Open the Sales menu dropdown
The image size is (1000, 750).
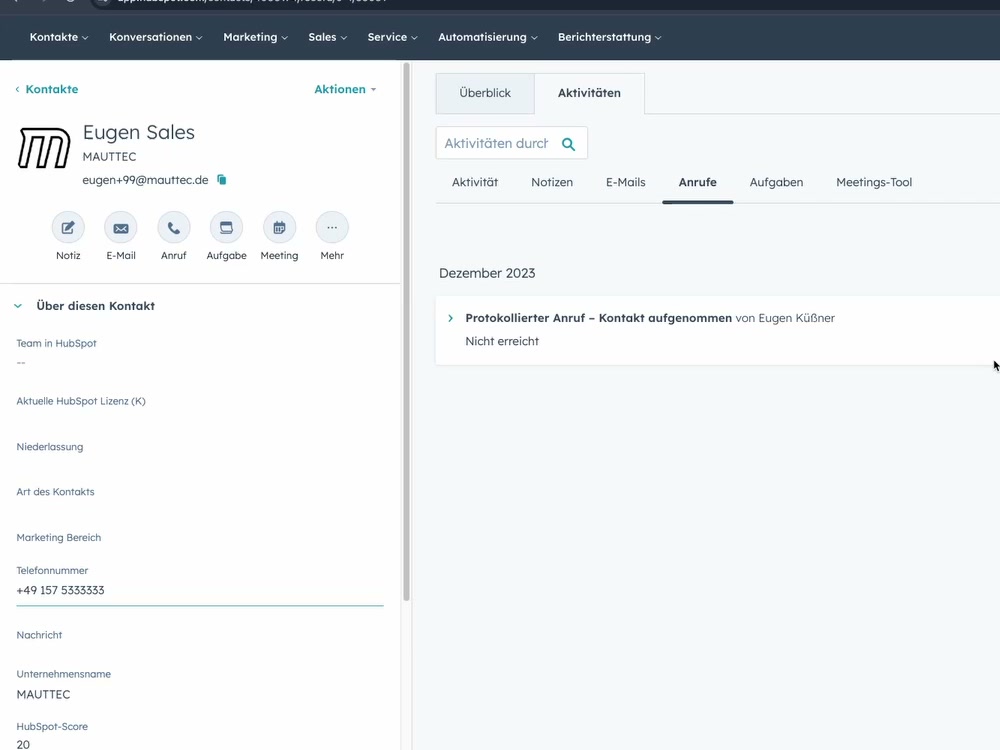click(327, 37)
